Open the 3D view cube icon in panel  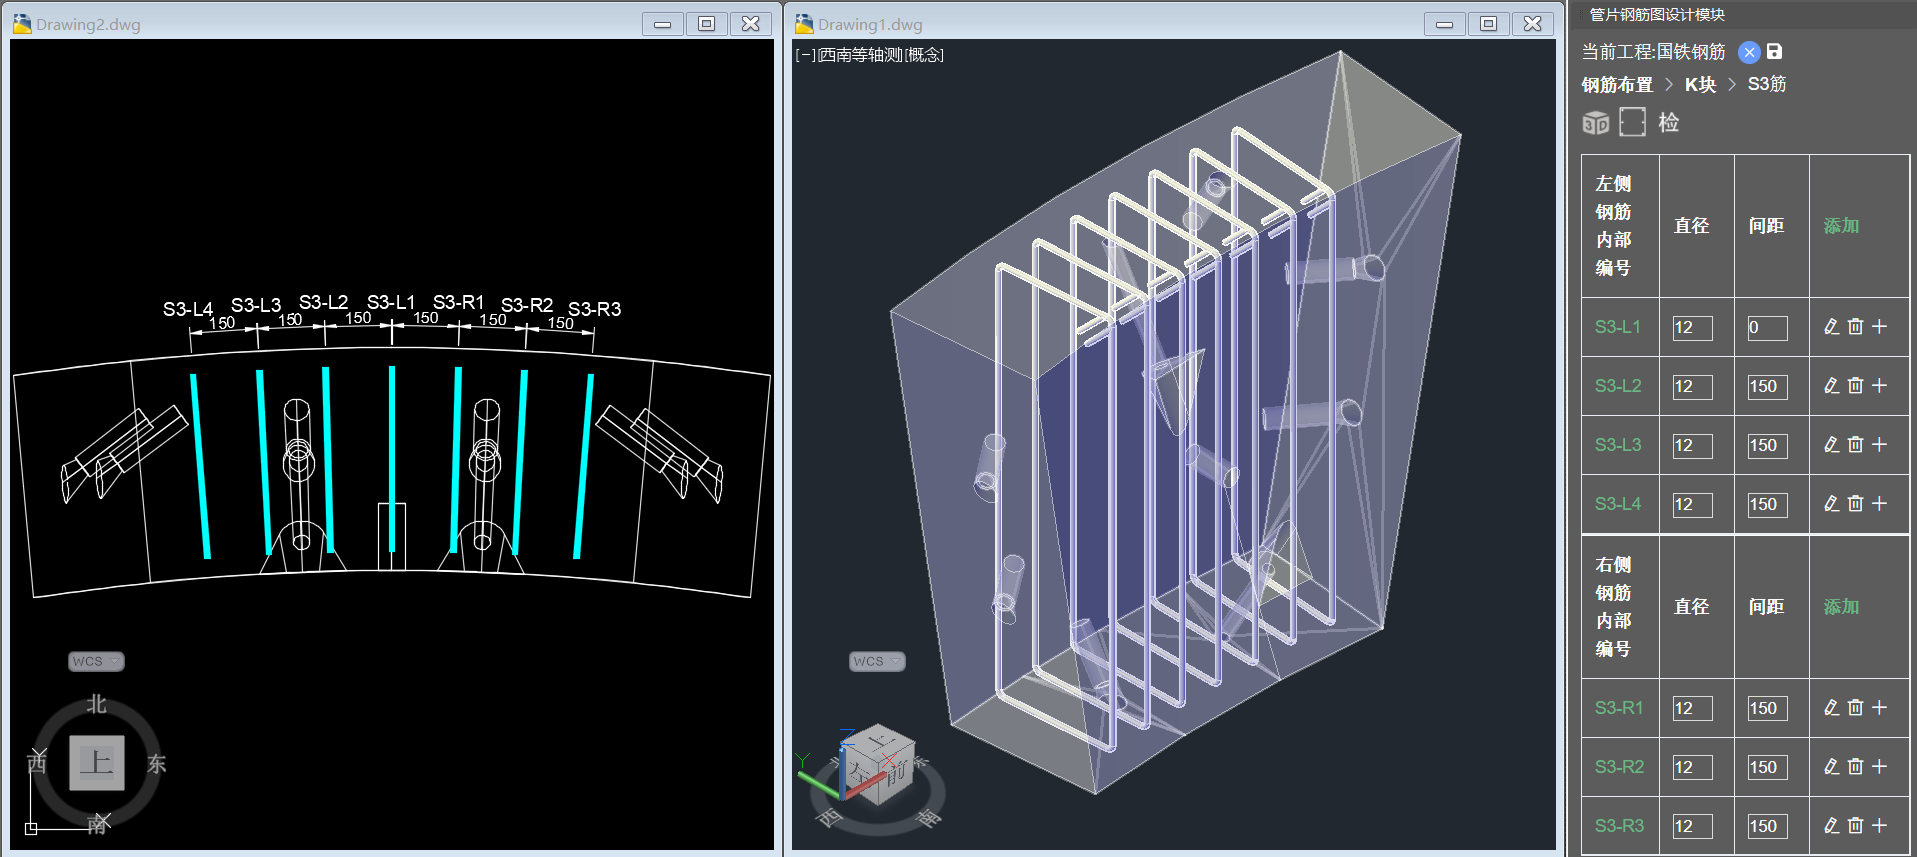coord(1596,123)
